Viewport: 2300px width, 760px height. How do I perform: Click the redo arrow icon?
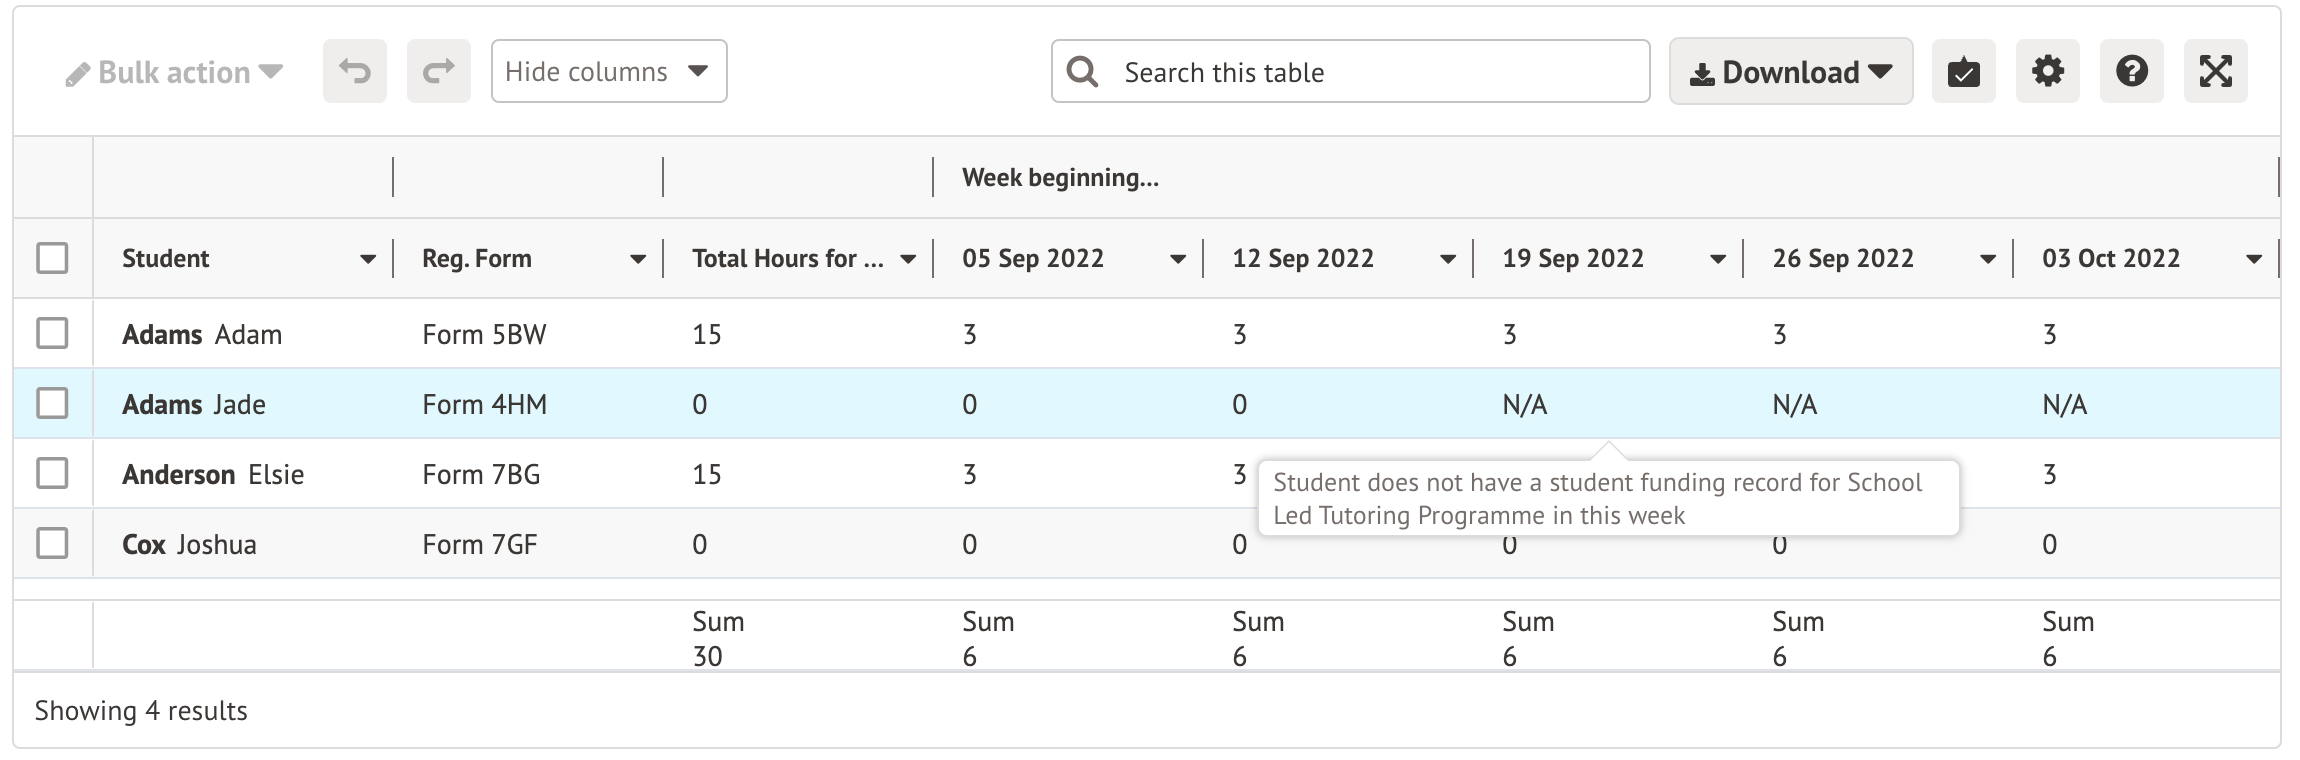(438, 71)
